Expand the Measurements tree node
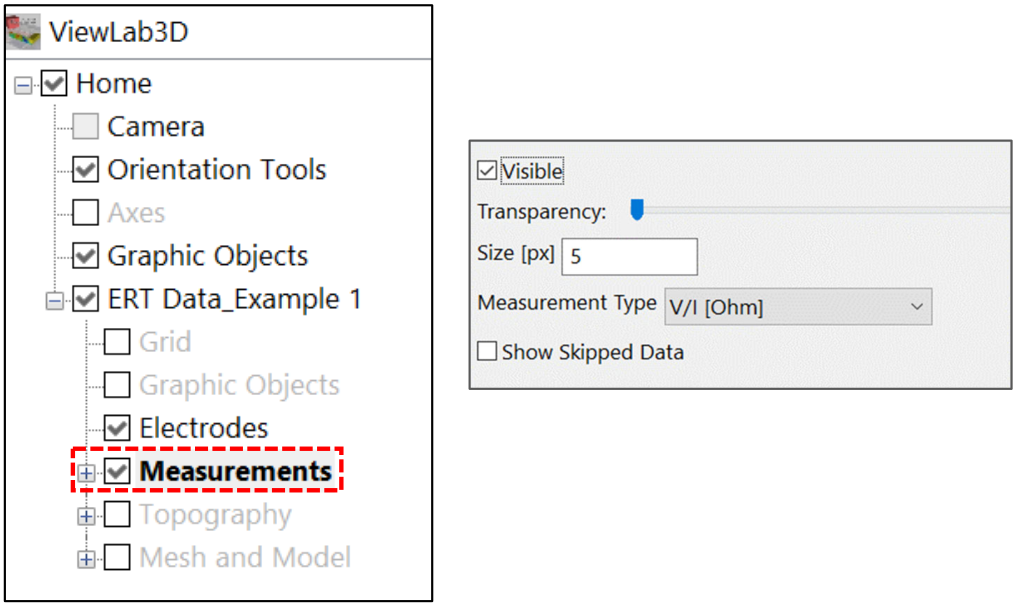 [86, 473]
